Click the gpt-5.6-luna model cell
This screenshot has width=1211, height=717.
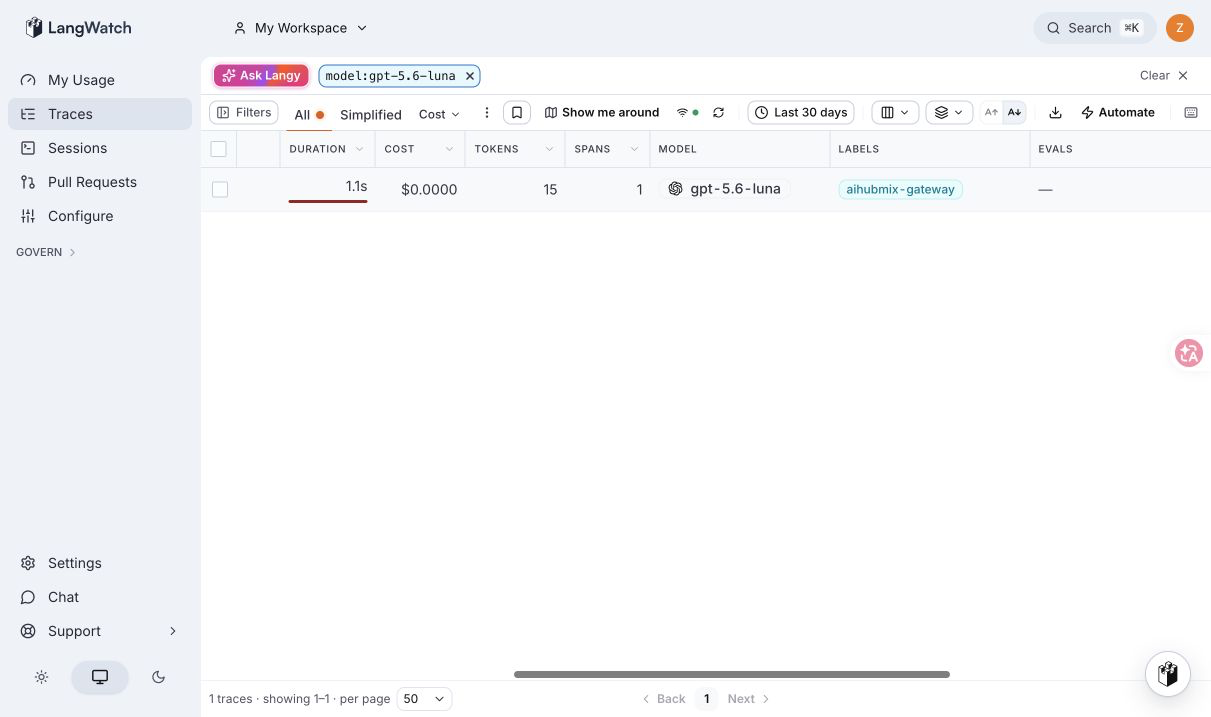pos(725,189)
